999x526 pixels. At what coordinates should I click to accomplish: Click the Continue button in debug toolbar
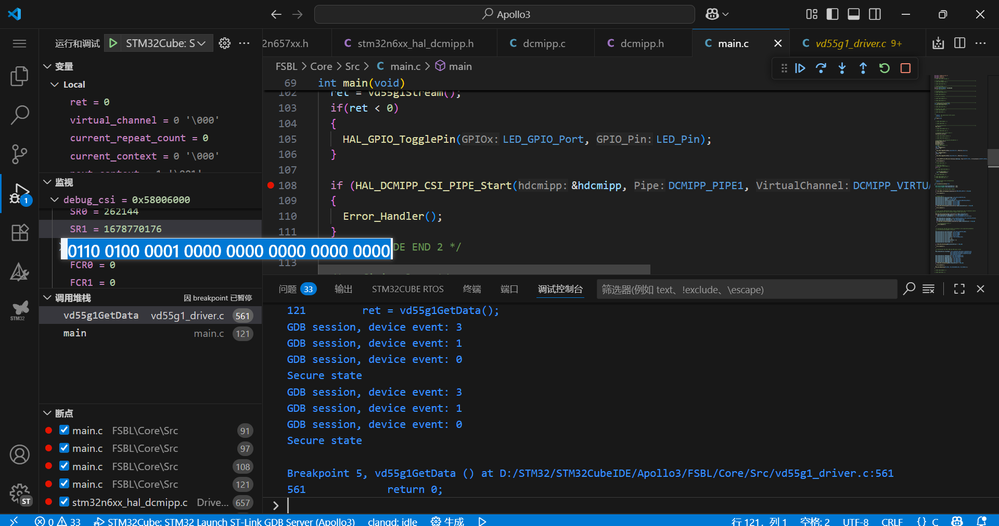800,68
